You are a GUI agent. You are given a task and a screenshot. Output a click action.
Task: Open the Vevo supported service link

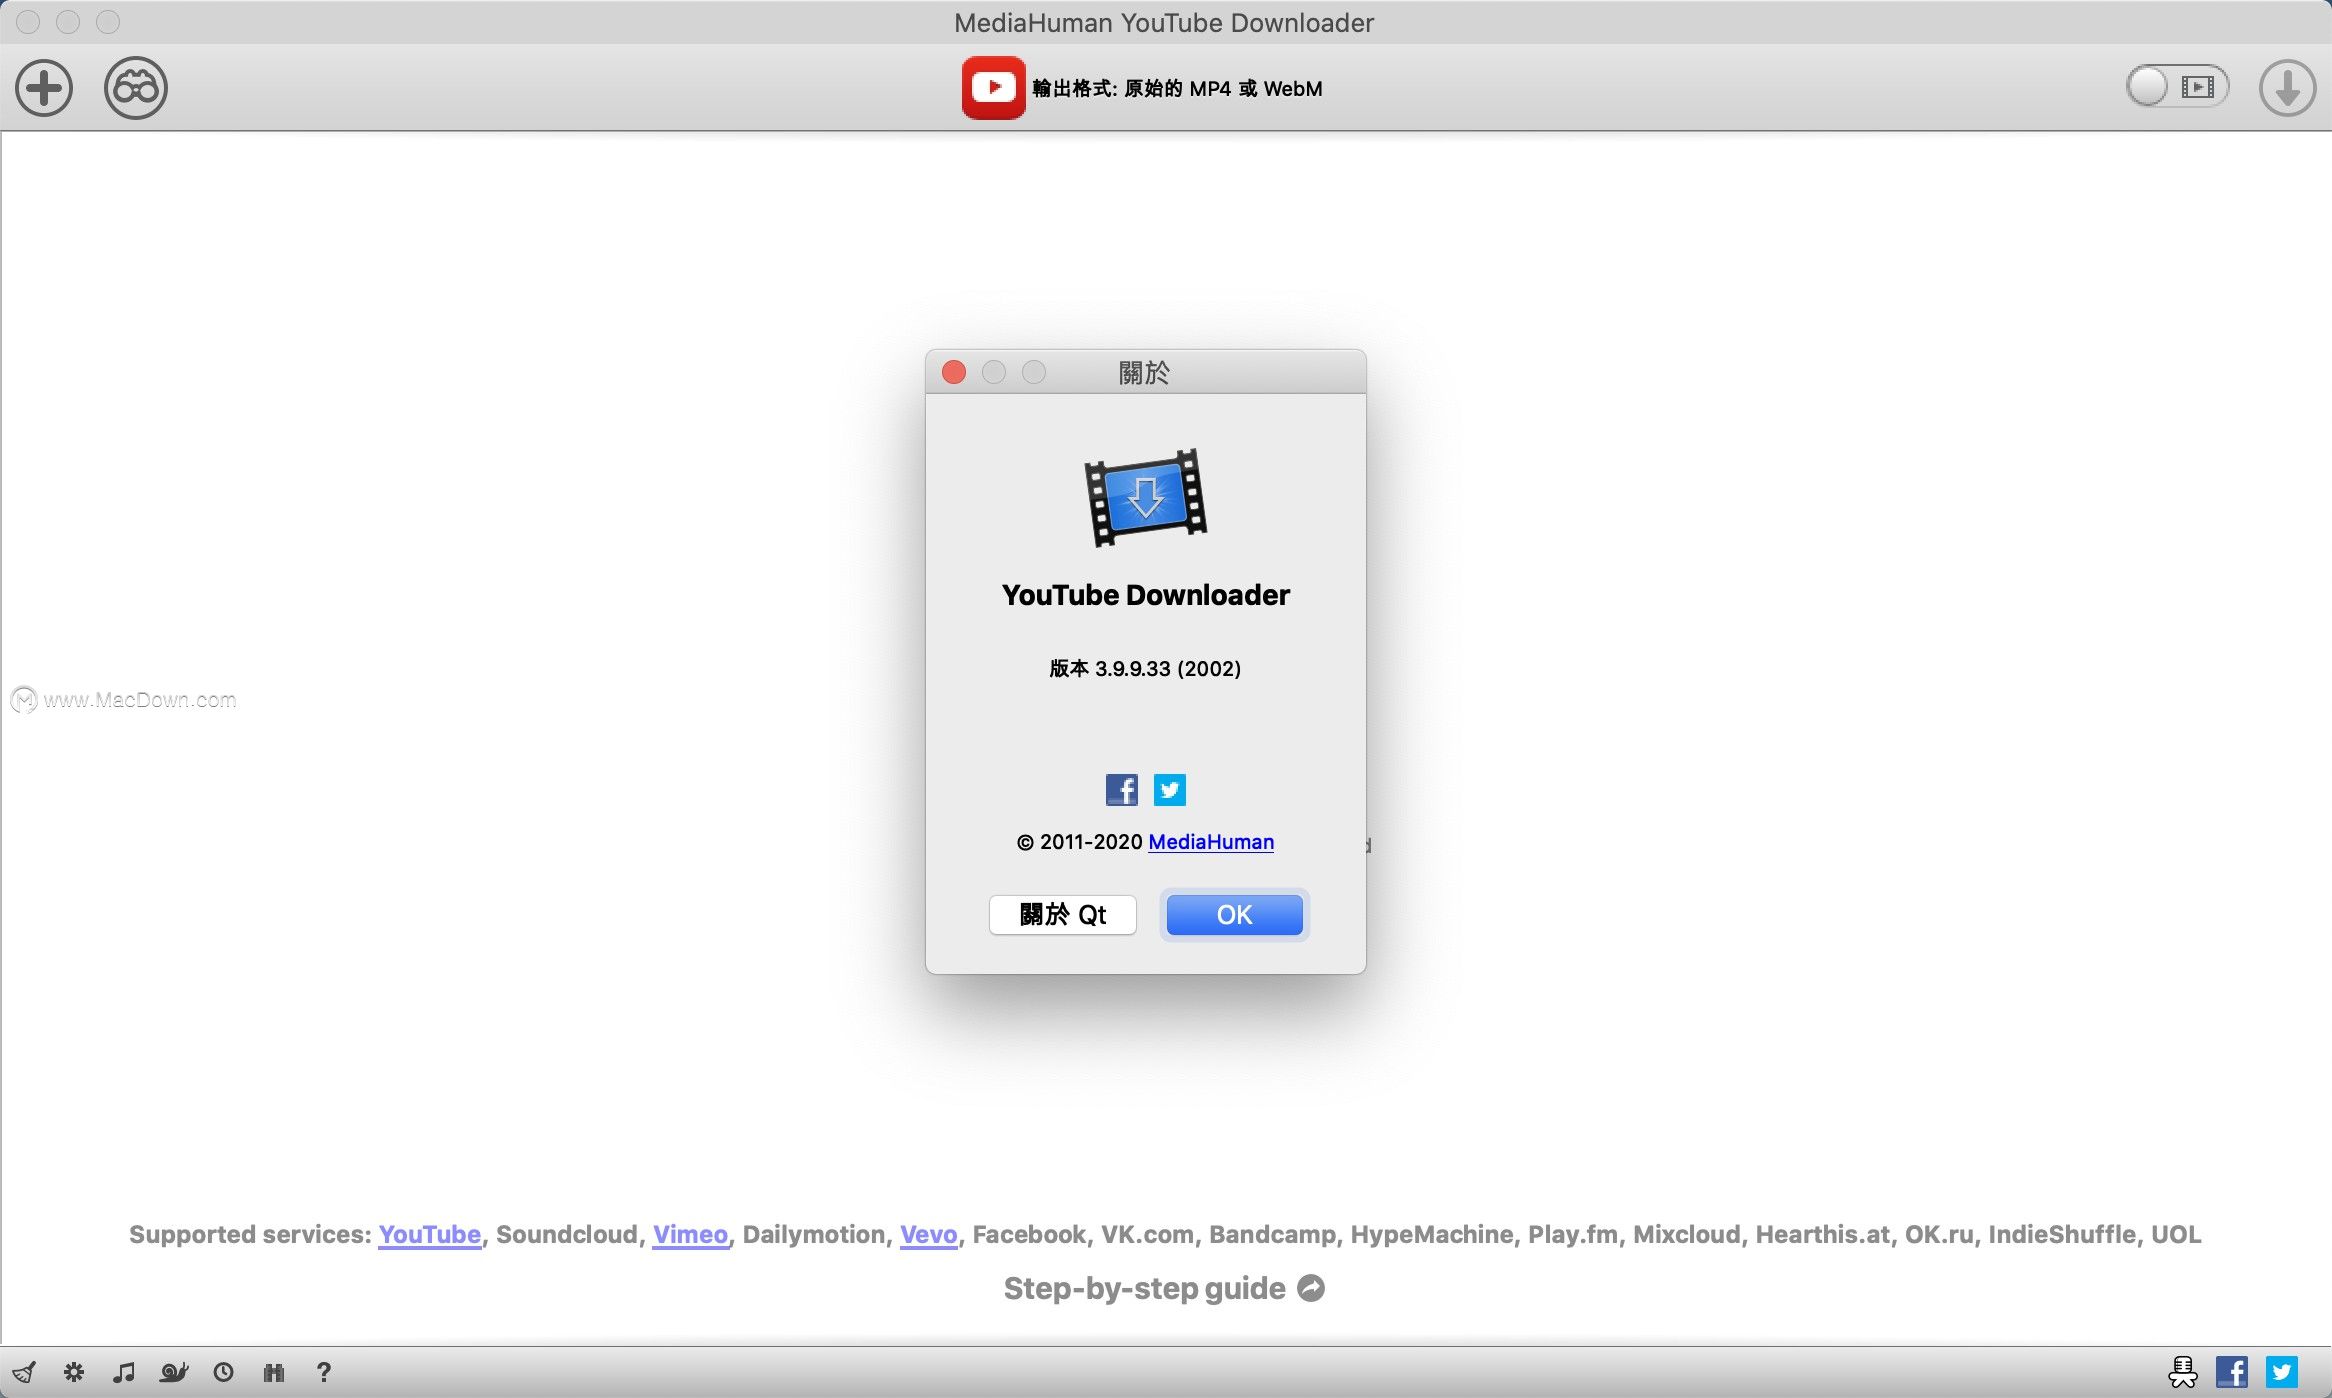pos(929,1235)
